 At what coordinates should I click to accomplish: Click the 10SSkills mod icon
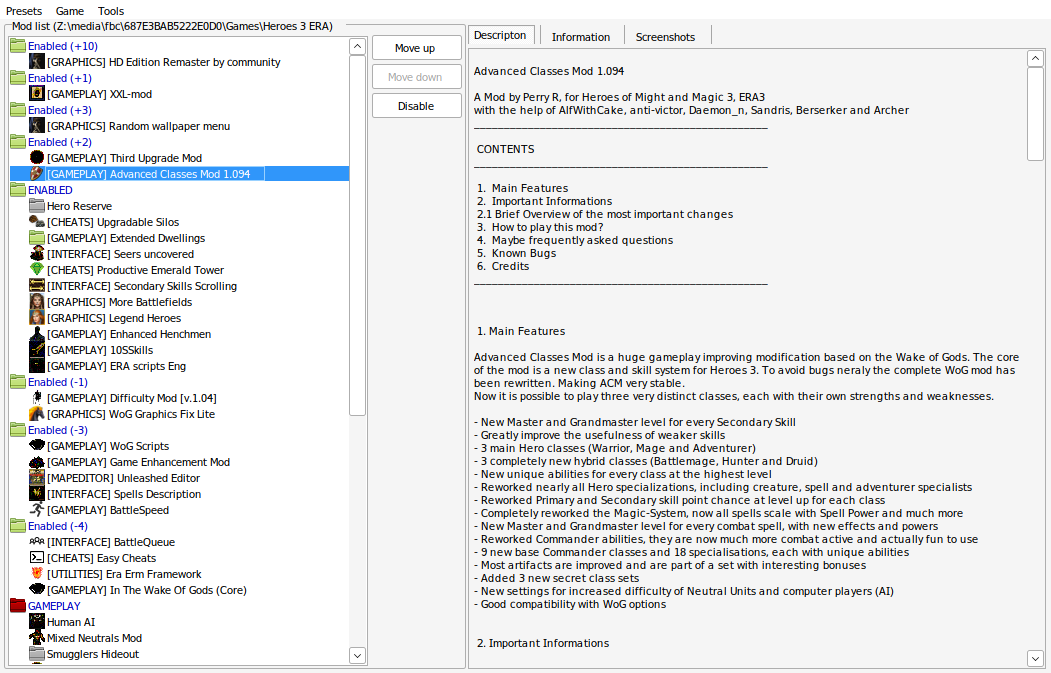pos(37,350)
